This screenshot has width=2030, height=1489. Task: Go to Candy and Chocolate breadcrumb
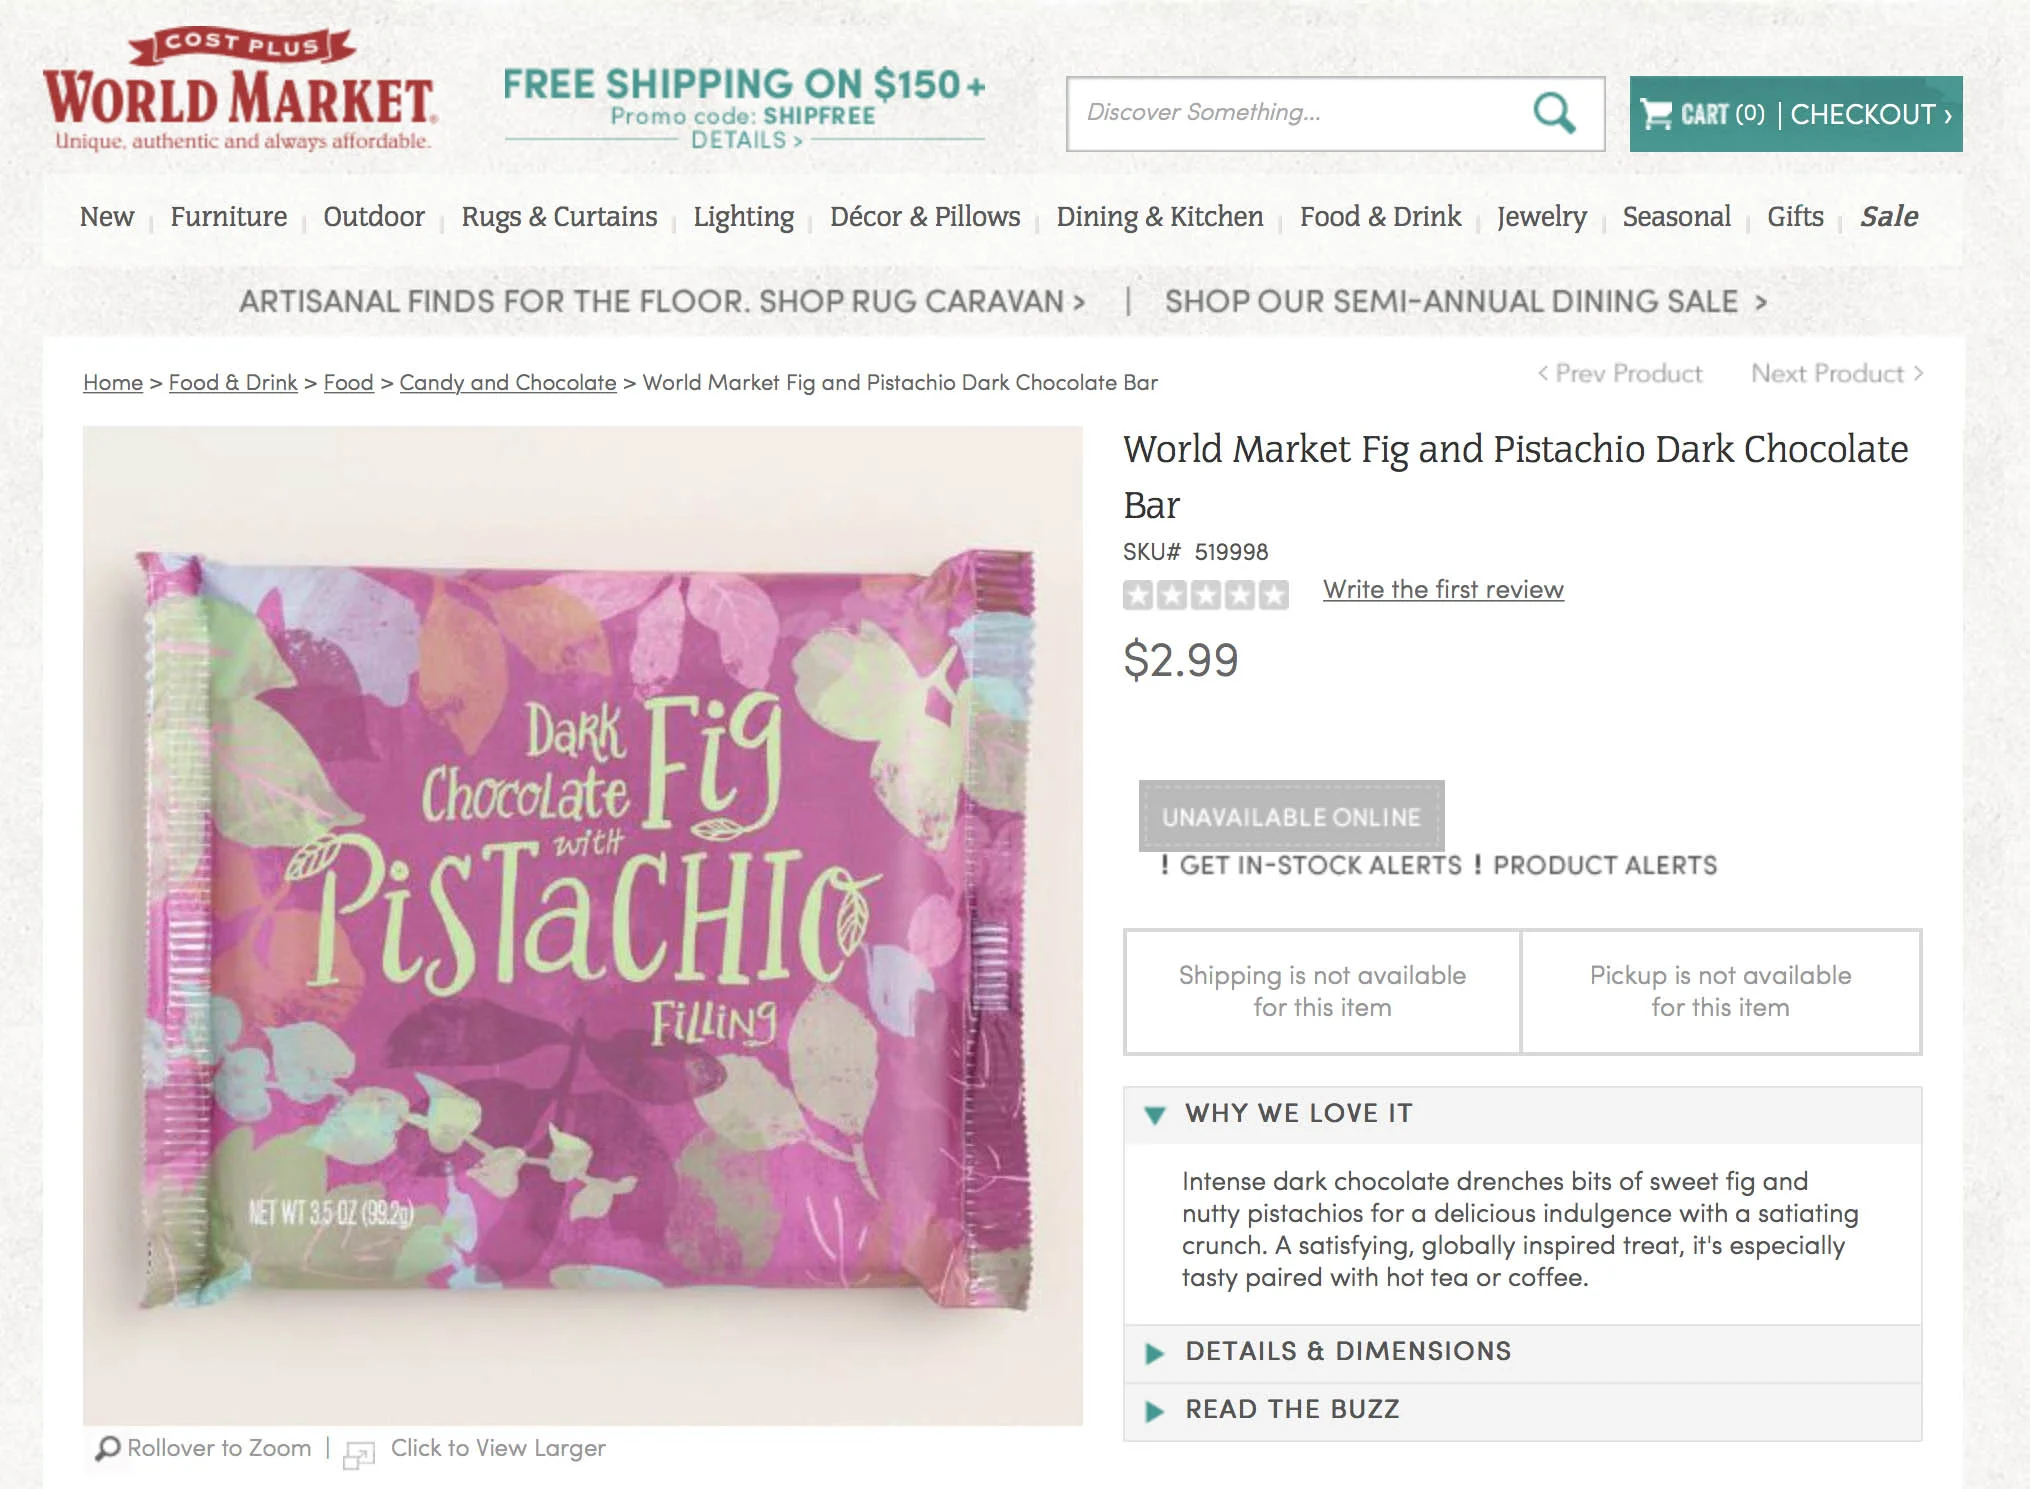pyautogui.click(x=508, y=383)
